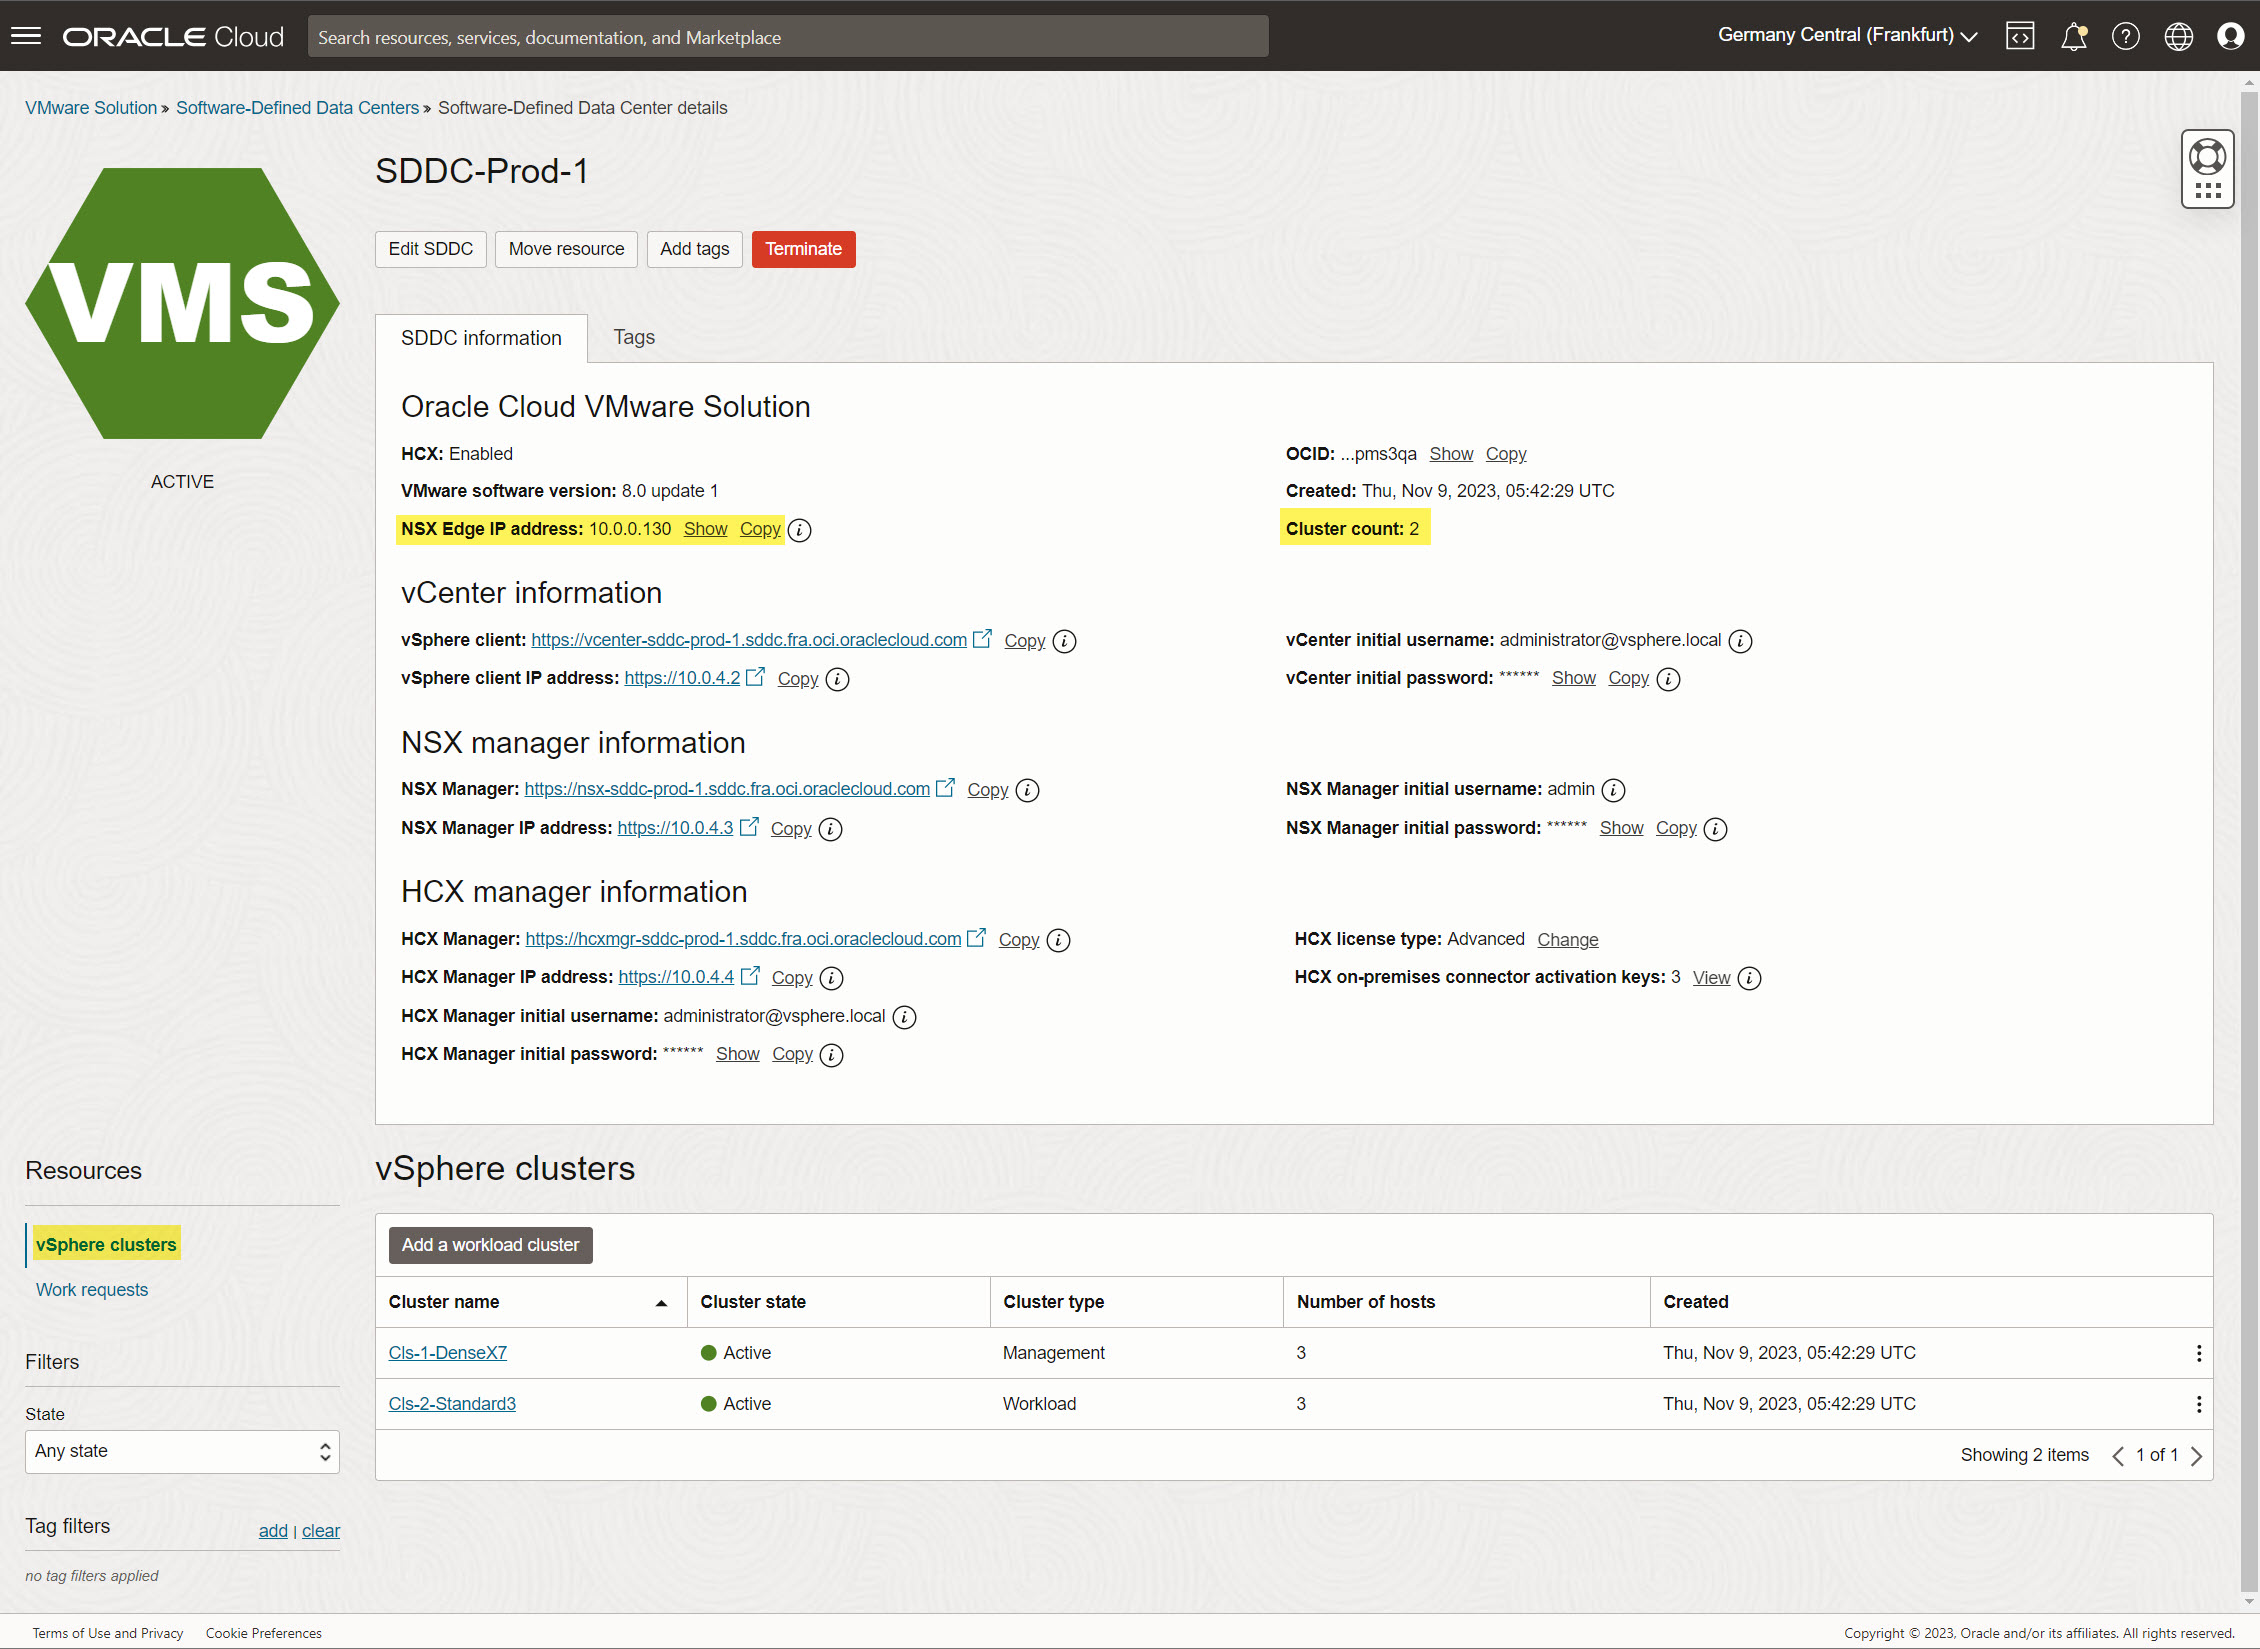2260x1649 pixels.
Task: Open the State filter dropdown
Action: click(x=182, y=1451)
